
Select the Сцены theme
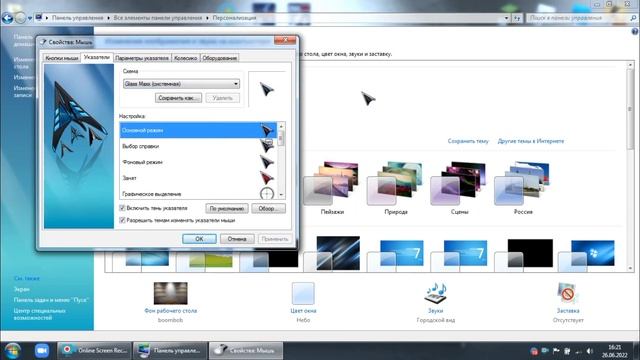pyautogui.click(x=459, y=187)
